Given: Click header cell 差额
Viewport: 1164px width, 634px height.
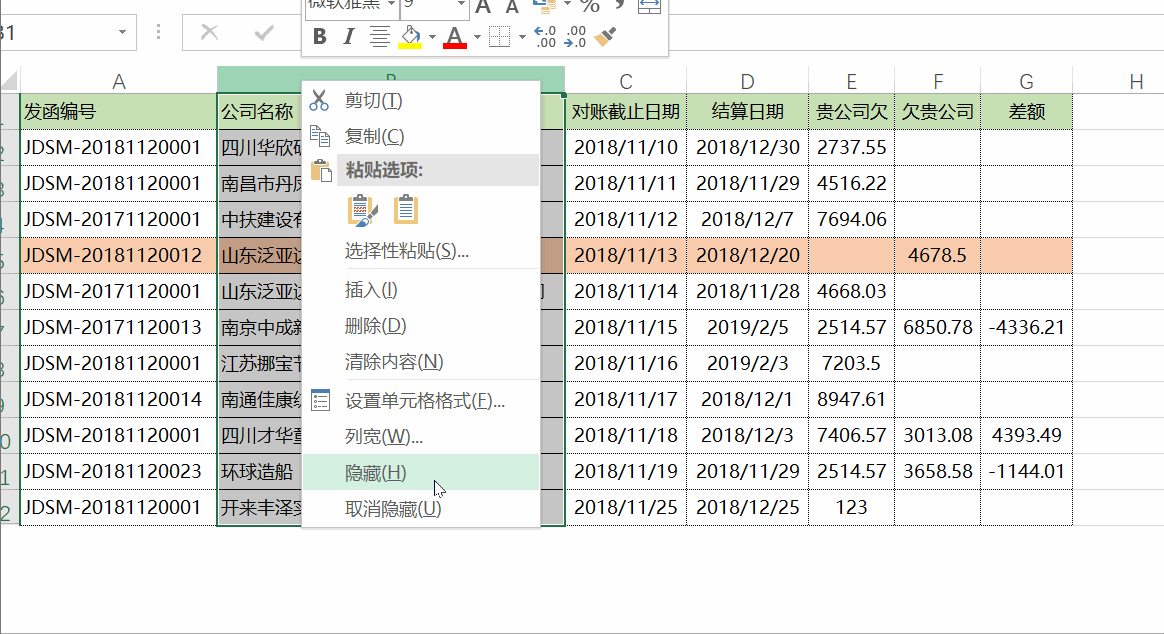Looking at the screenshot, I should (1027, 112).
